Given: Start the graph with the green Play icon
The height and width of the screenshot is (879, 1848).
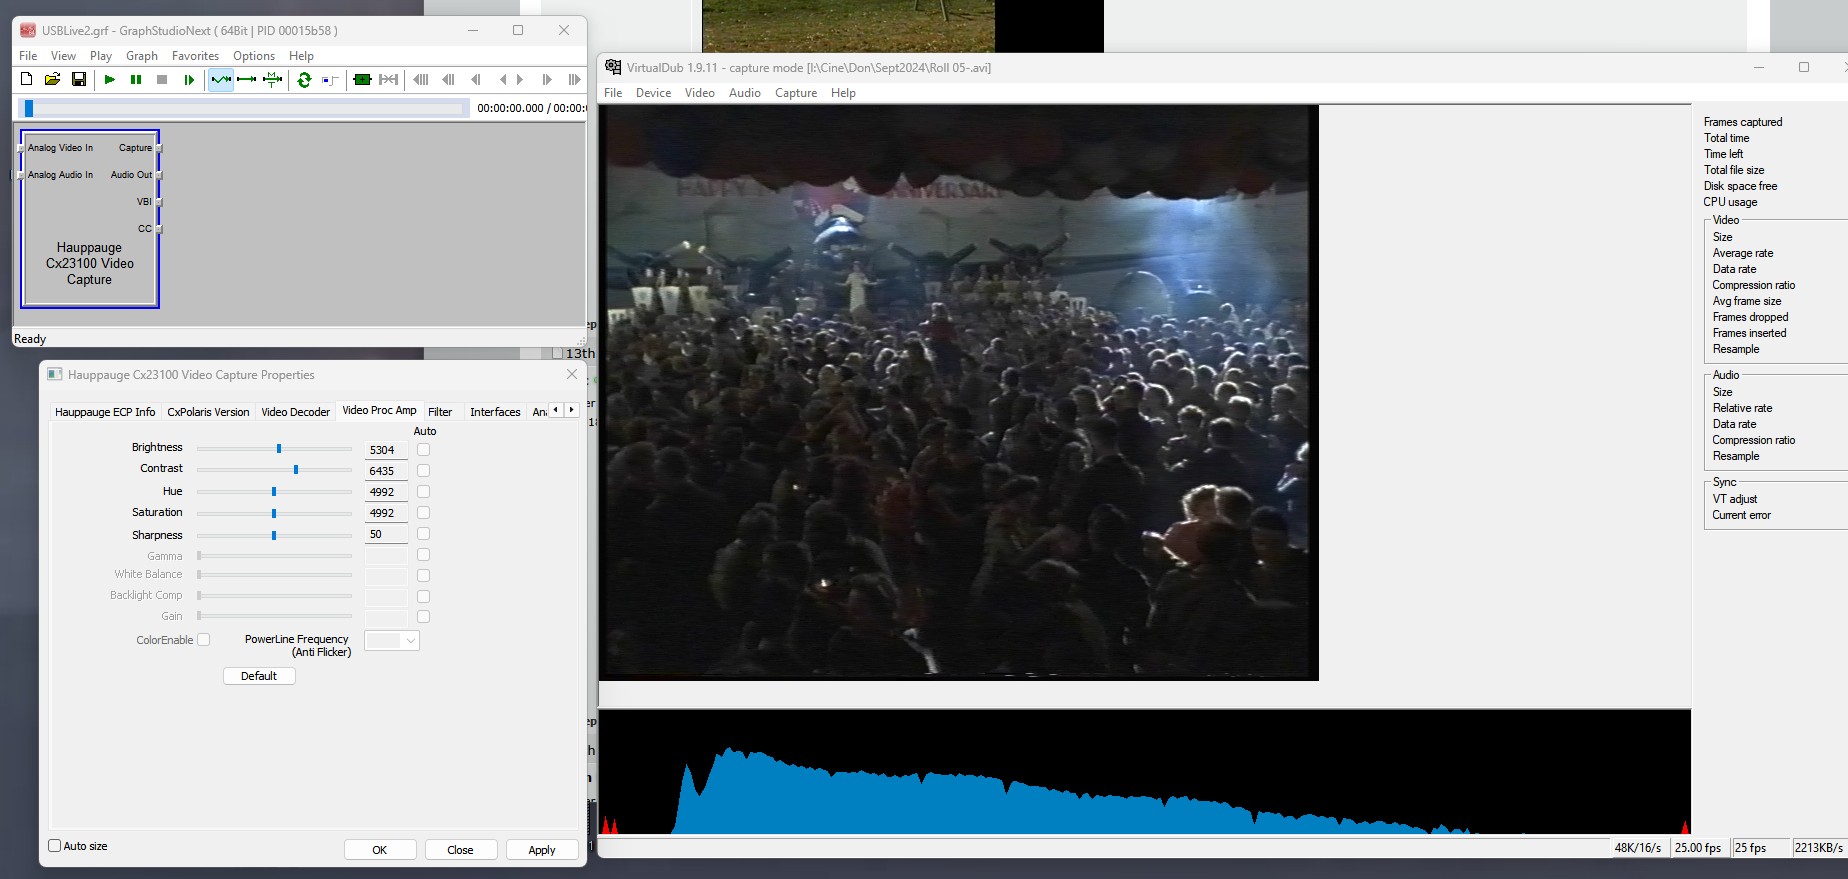Looking at the screenshot, I should [110, 79].
